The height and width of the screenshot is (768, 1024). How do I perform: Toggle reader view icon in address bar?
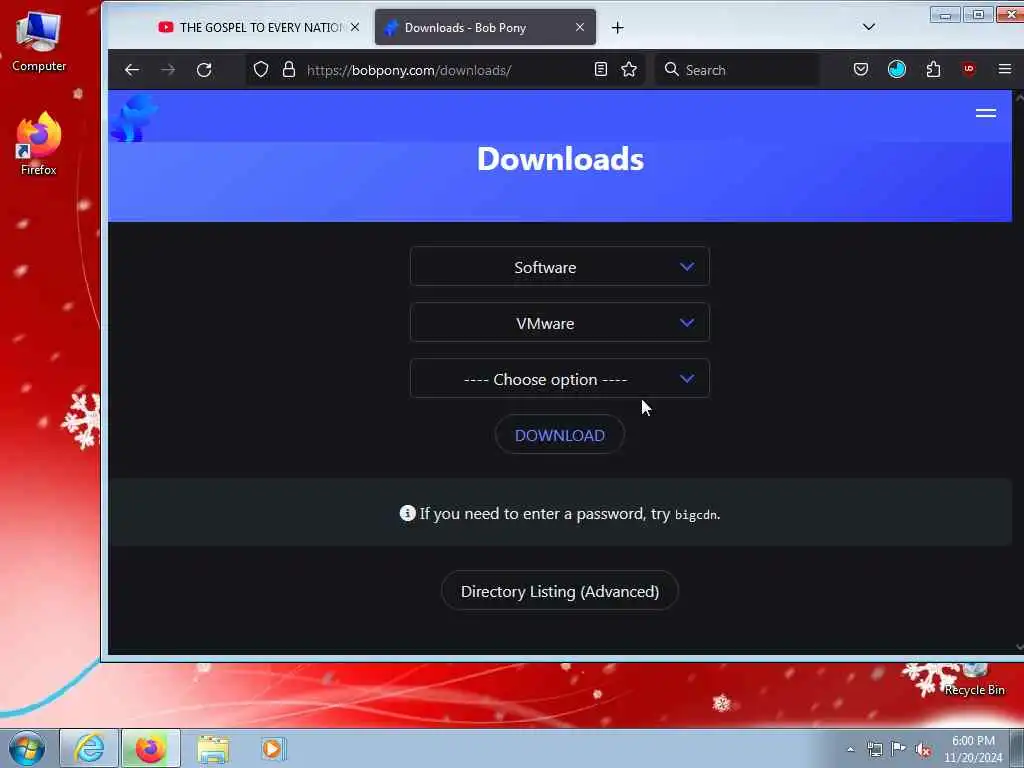(601, 70)
